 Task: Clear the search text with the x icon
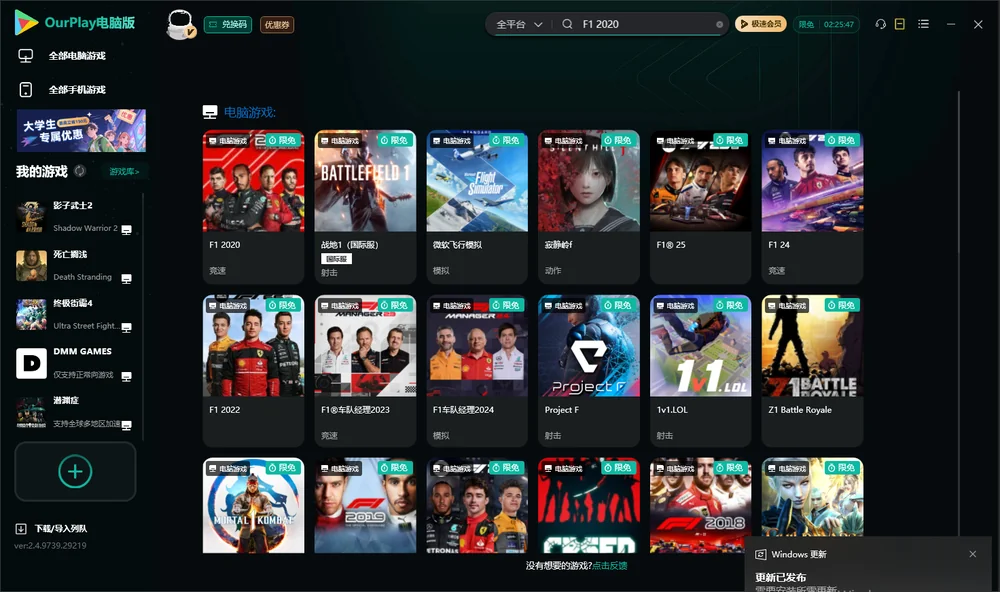point(719,25)
